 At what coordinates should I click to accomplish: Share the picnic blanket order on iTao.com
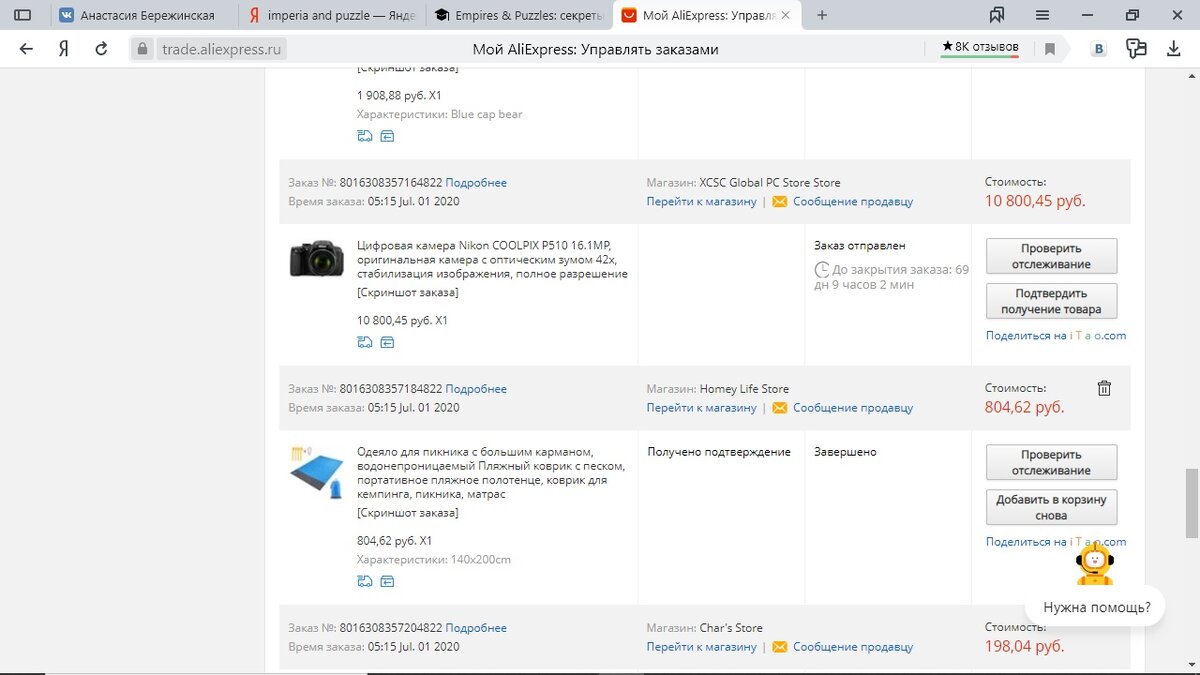(x=1056, y=542)
